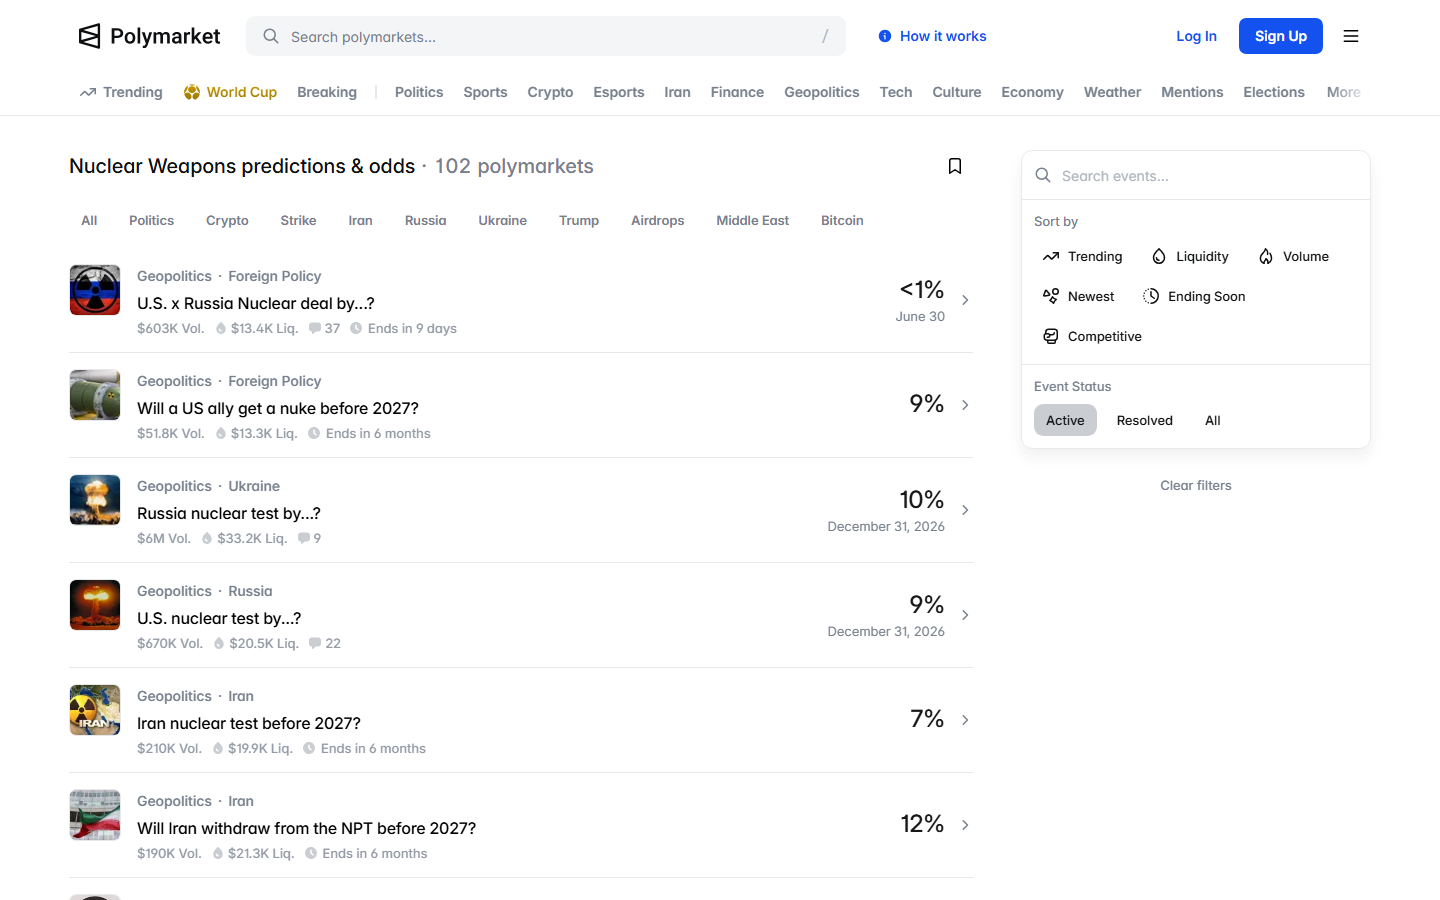1440x900 pixels.
Task: Click the Search polymarkets input field
Action: tap(546, 36)
